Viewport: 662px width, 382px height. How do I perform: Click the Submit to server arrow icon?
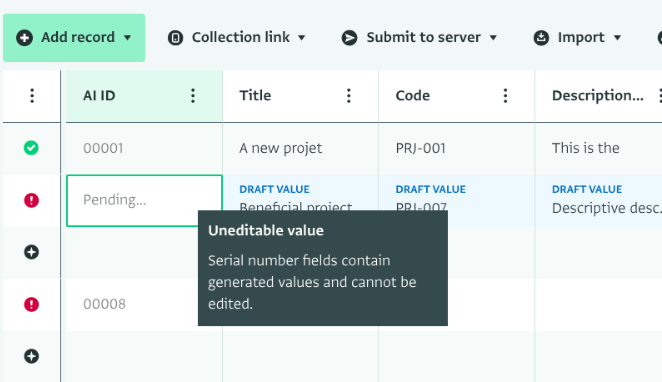[x=349, y=38]
